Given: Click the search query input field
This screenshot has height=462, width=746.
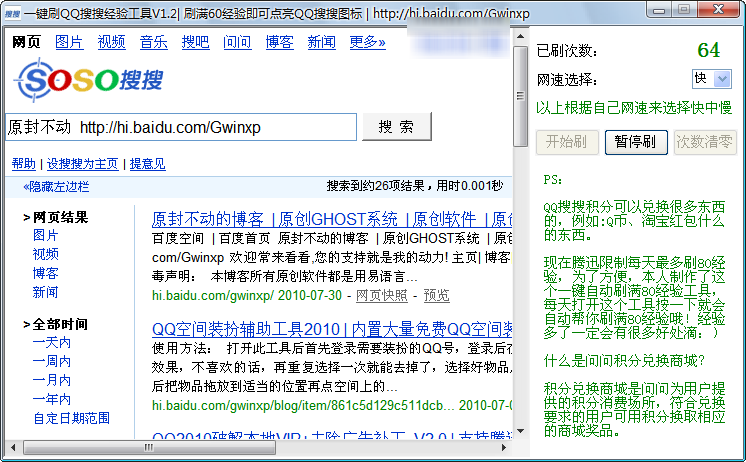Looking at the screenshot, I should tap(181, 127).
